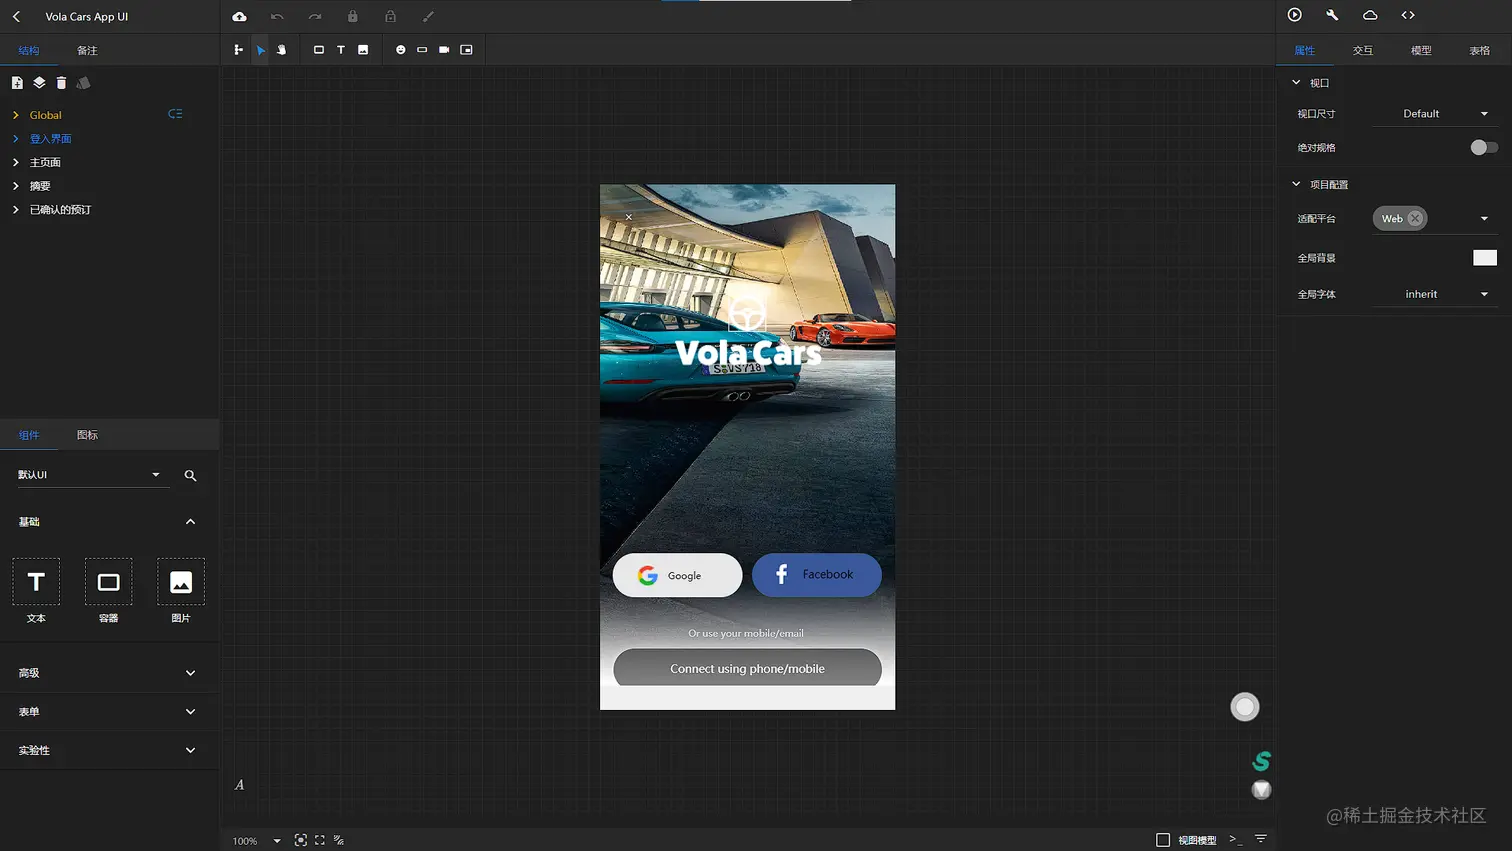Click the fit-to-center focus icon
Image resolution: width=1512 pixels, height=851 pixels.
[x=300, y=840]
